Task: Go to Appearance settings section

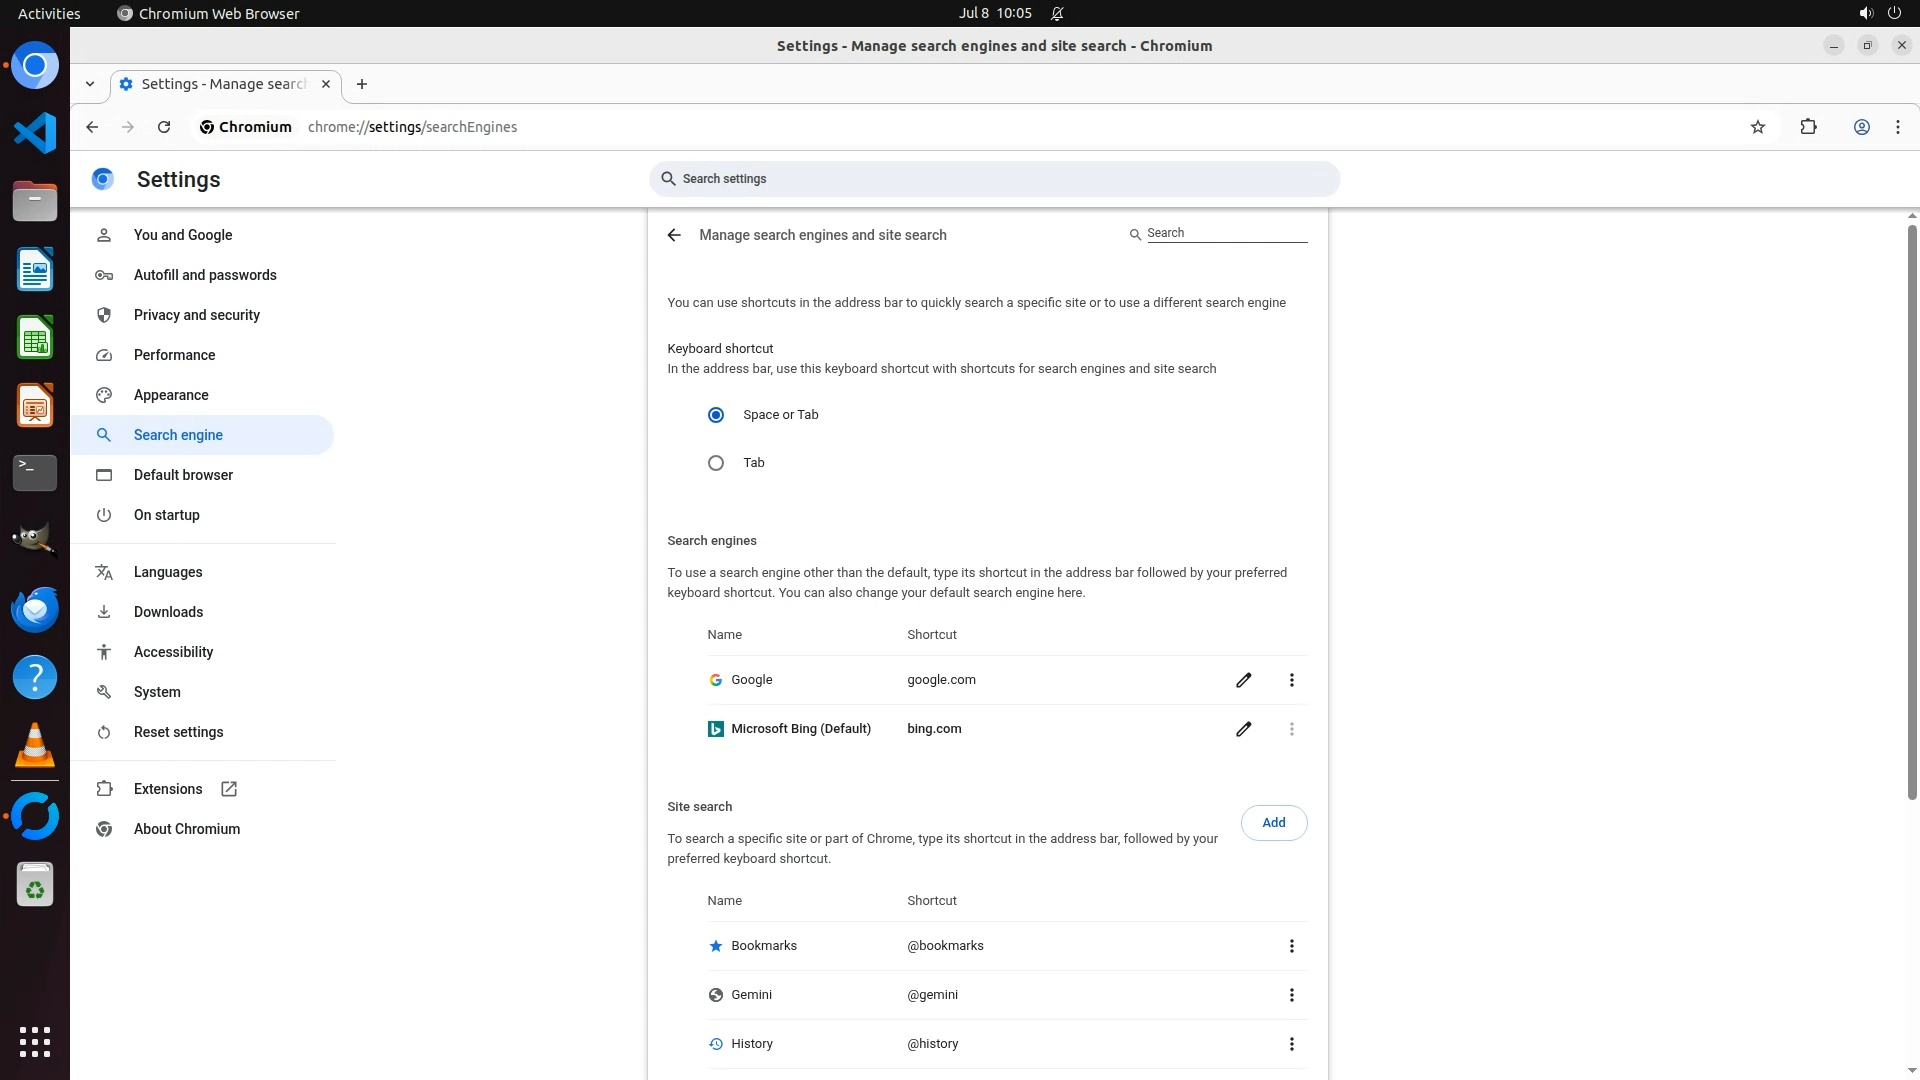Action: 171,395
